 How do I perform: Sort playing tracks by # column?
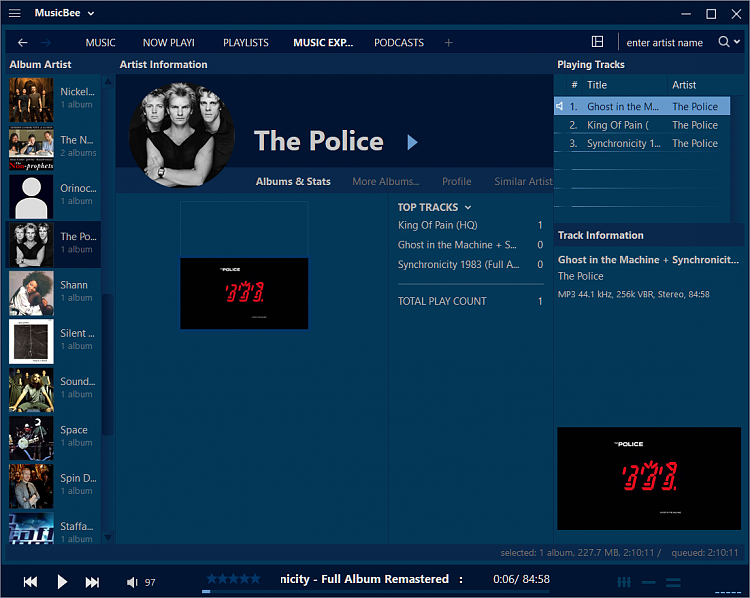pyautogui.click(x=574, y=85)
